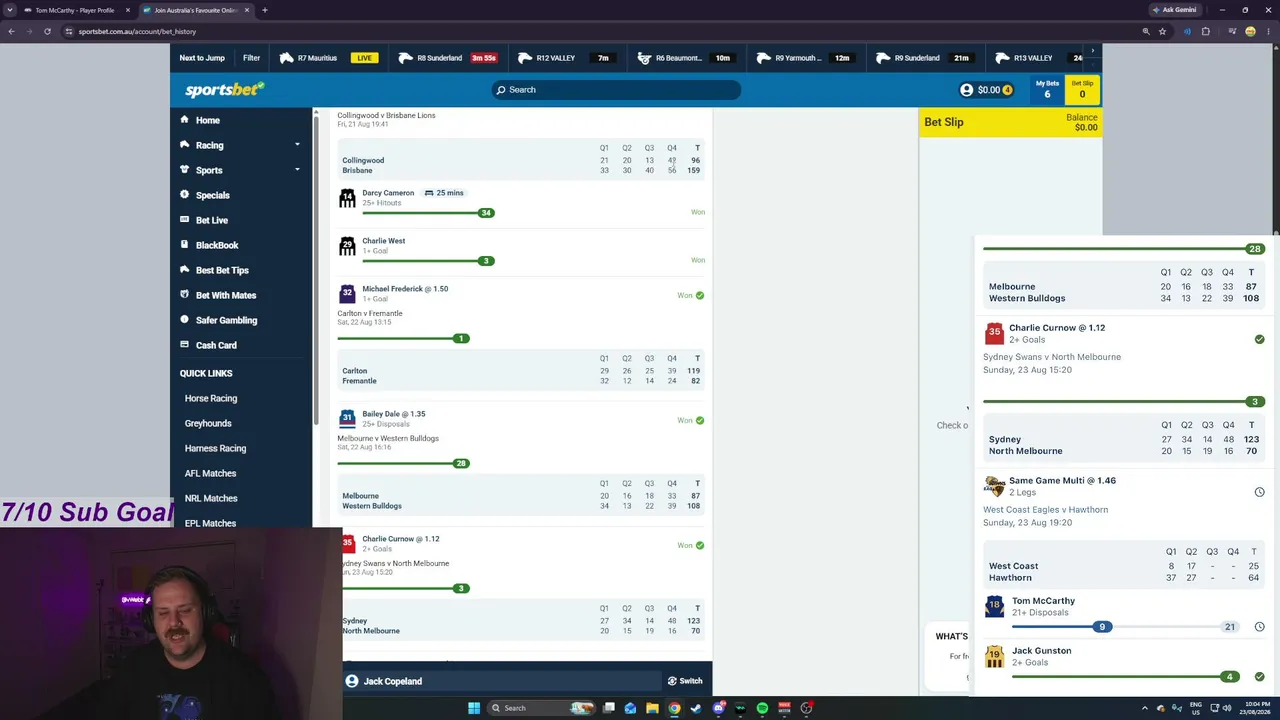
Task: Open the AFL Matches quick link
Action: point(210,473)
